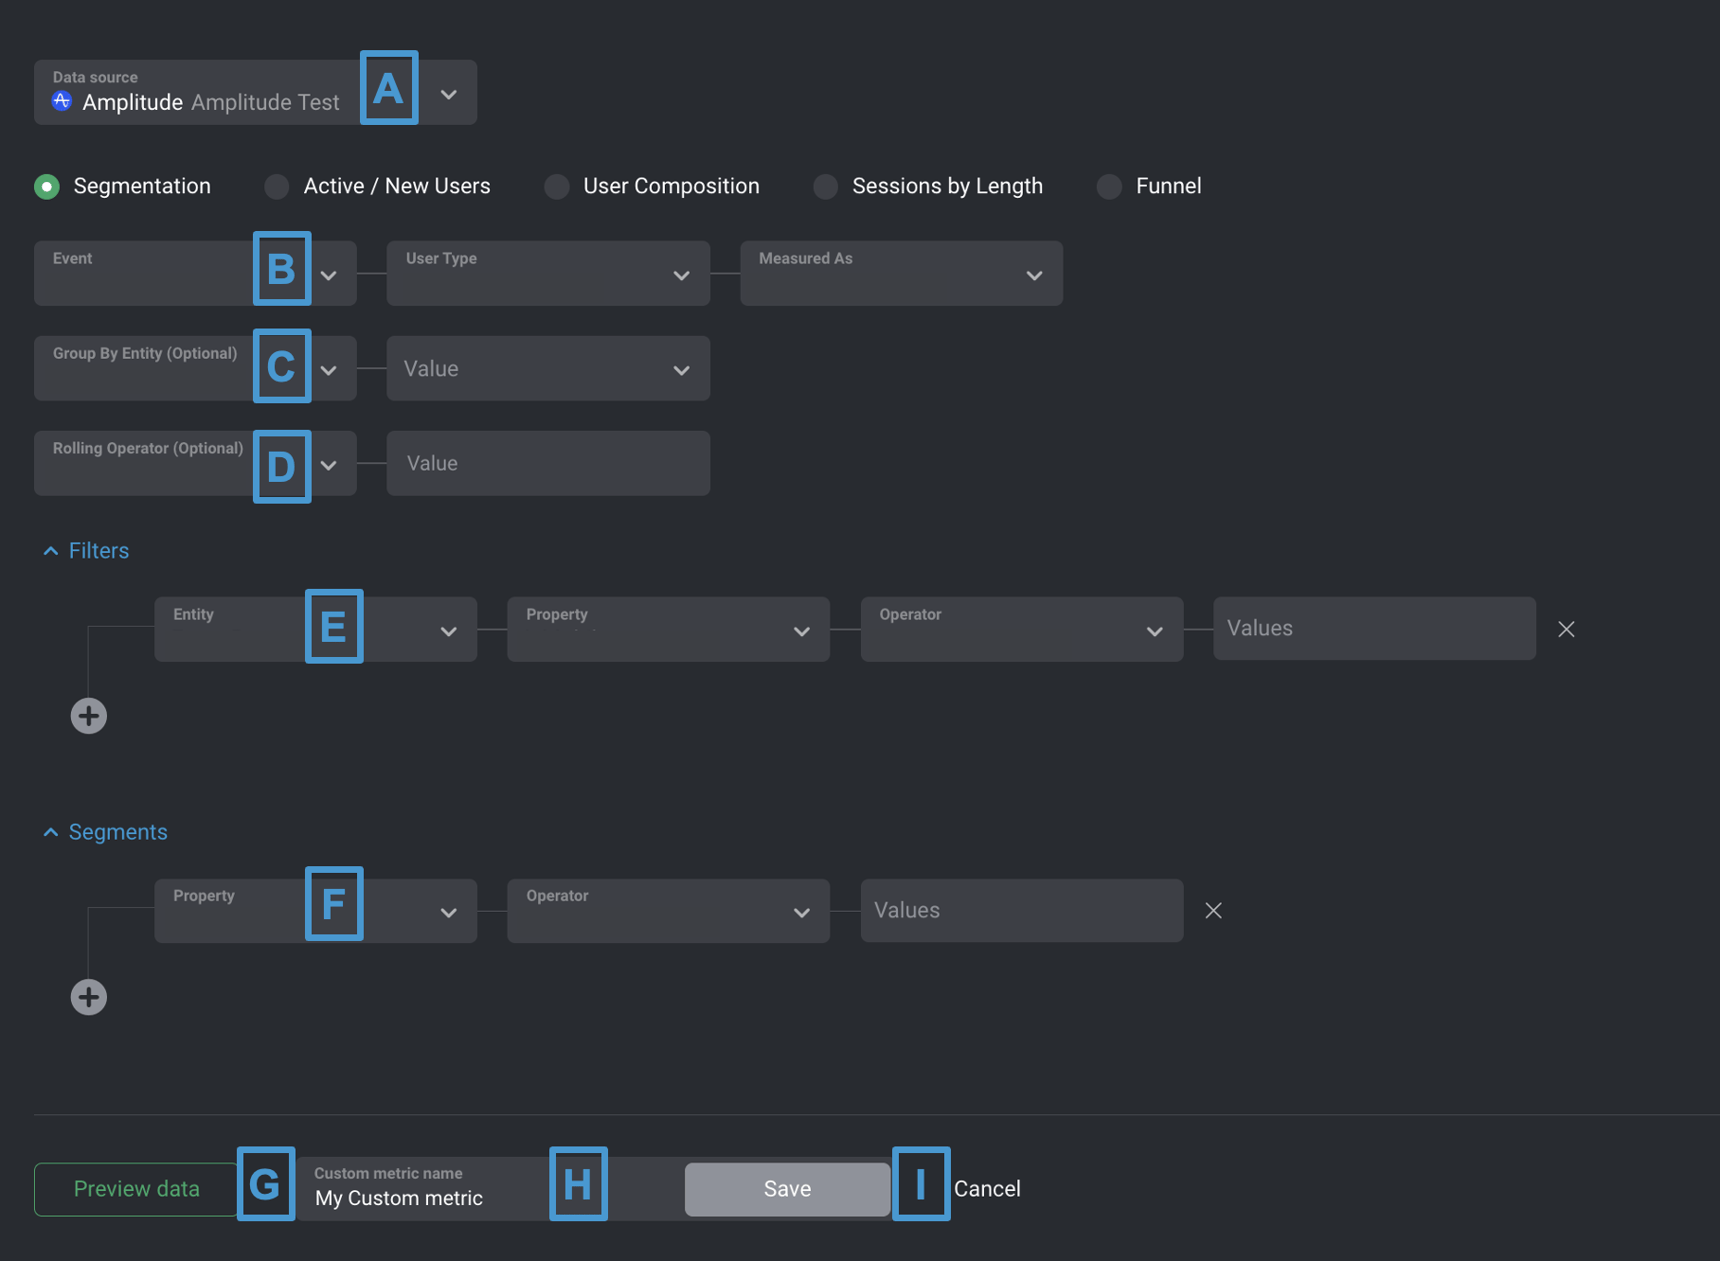This screenshot has height=1261, width=1720.
Task: Select the Funnel metric type
Action: point(1109,186)
